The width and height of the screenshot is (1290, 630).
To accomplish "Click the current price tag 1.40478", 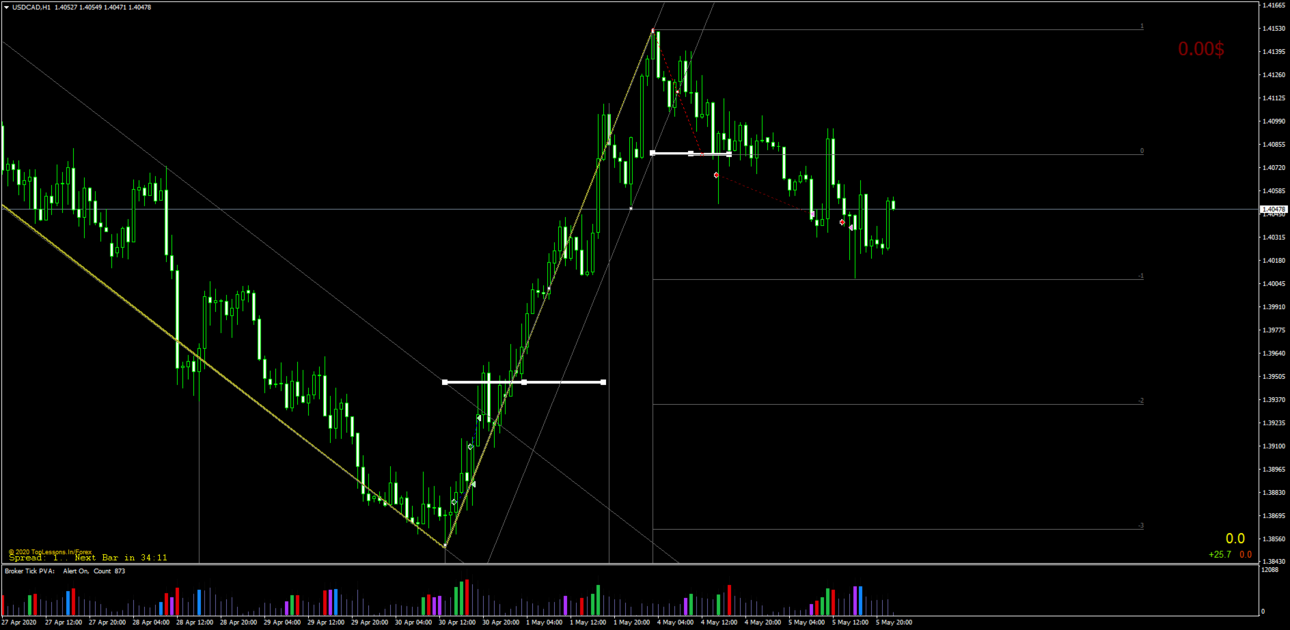I will point(1274,209).
